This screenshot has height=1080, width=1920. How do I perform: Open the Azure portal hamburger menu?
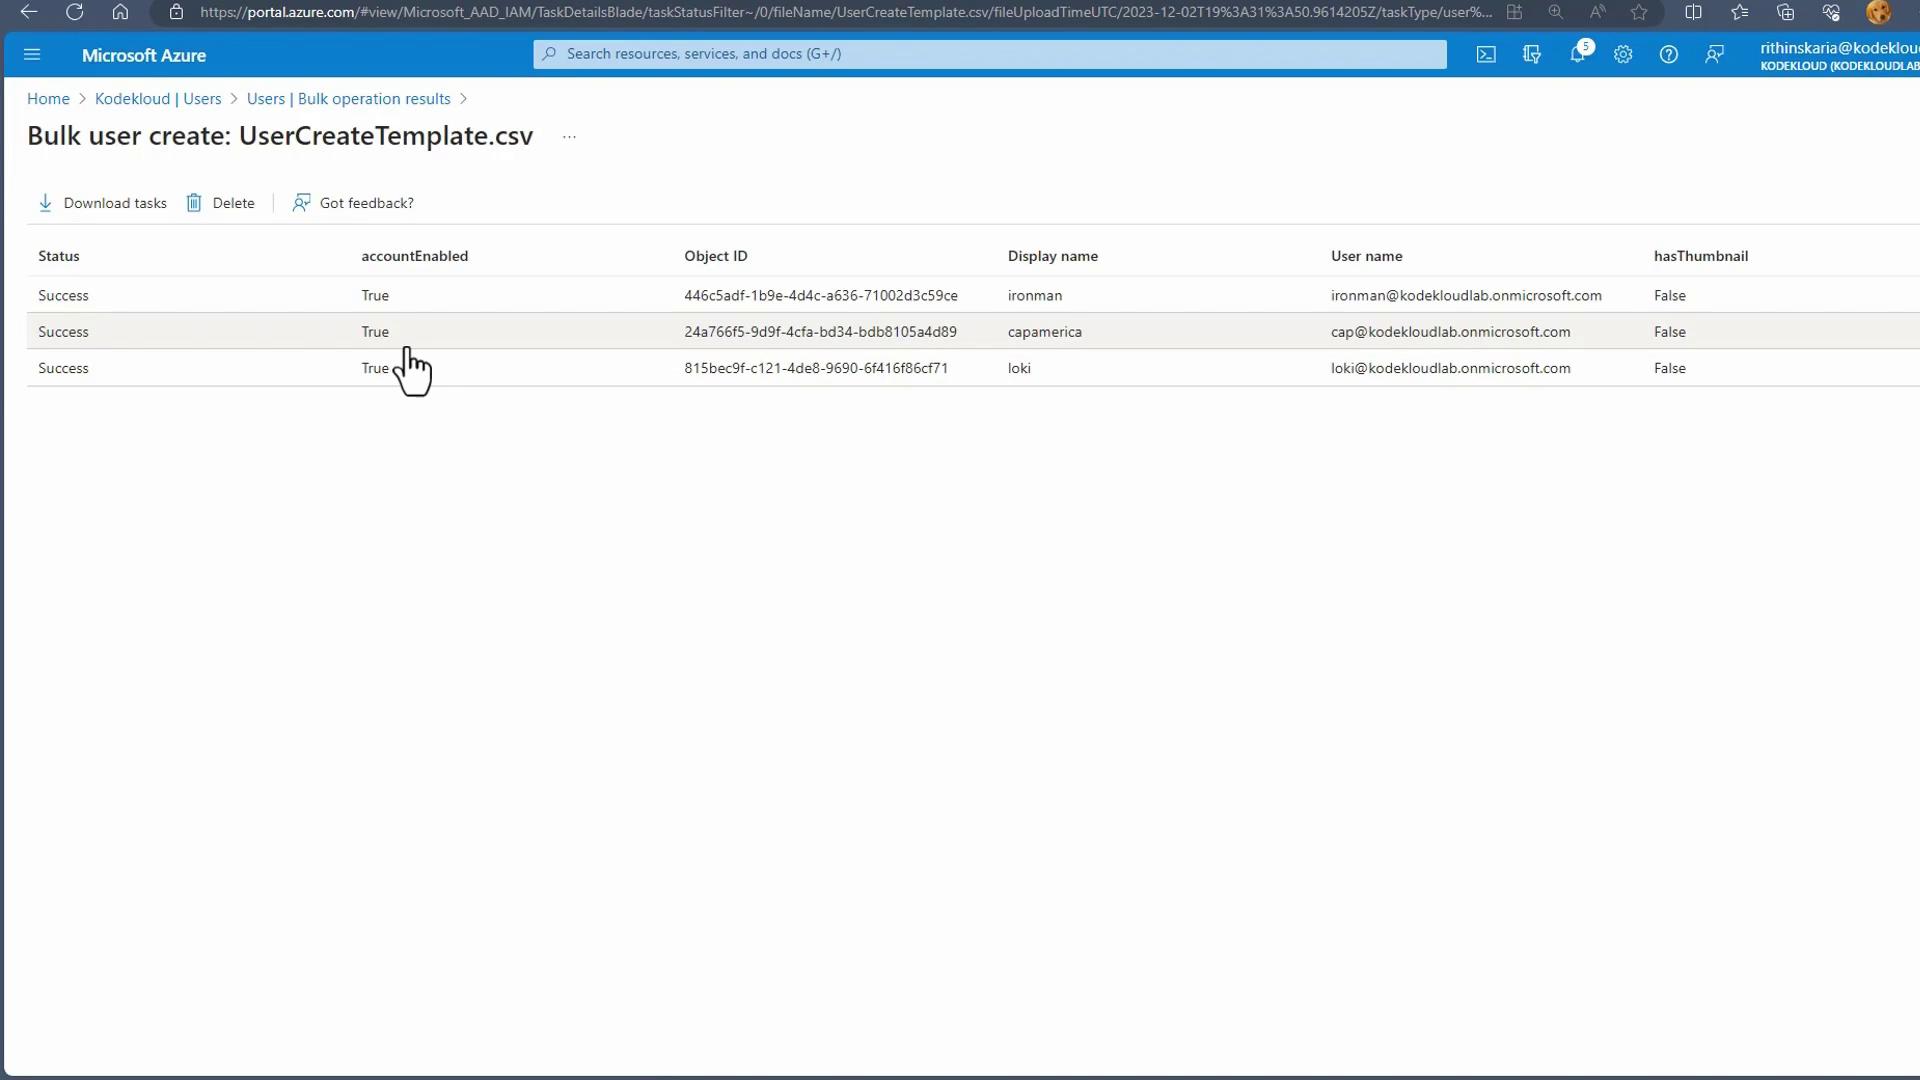(32, 55)
